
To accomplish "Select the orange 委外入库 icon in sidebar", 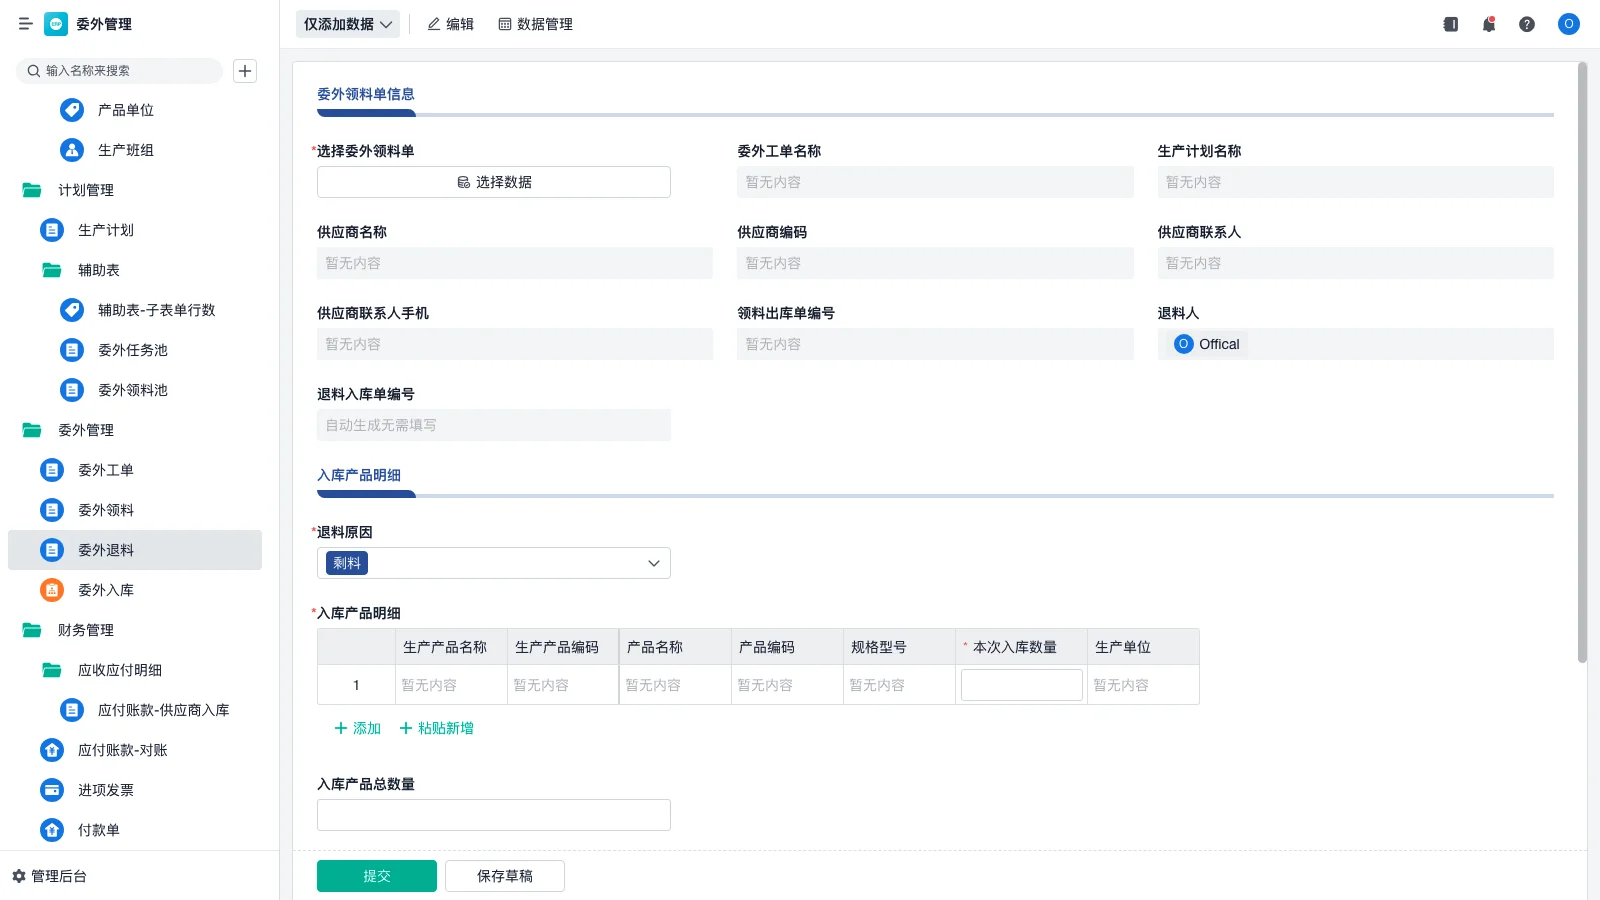I will pyautogui.click(x=51, y=590).
